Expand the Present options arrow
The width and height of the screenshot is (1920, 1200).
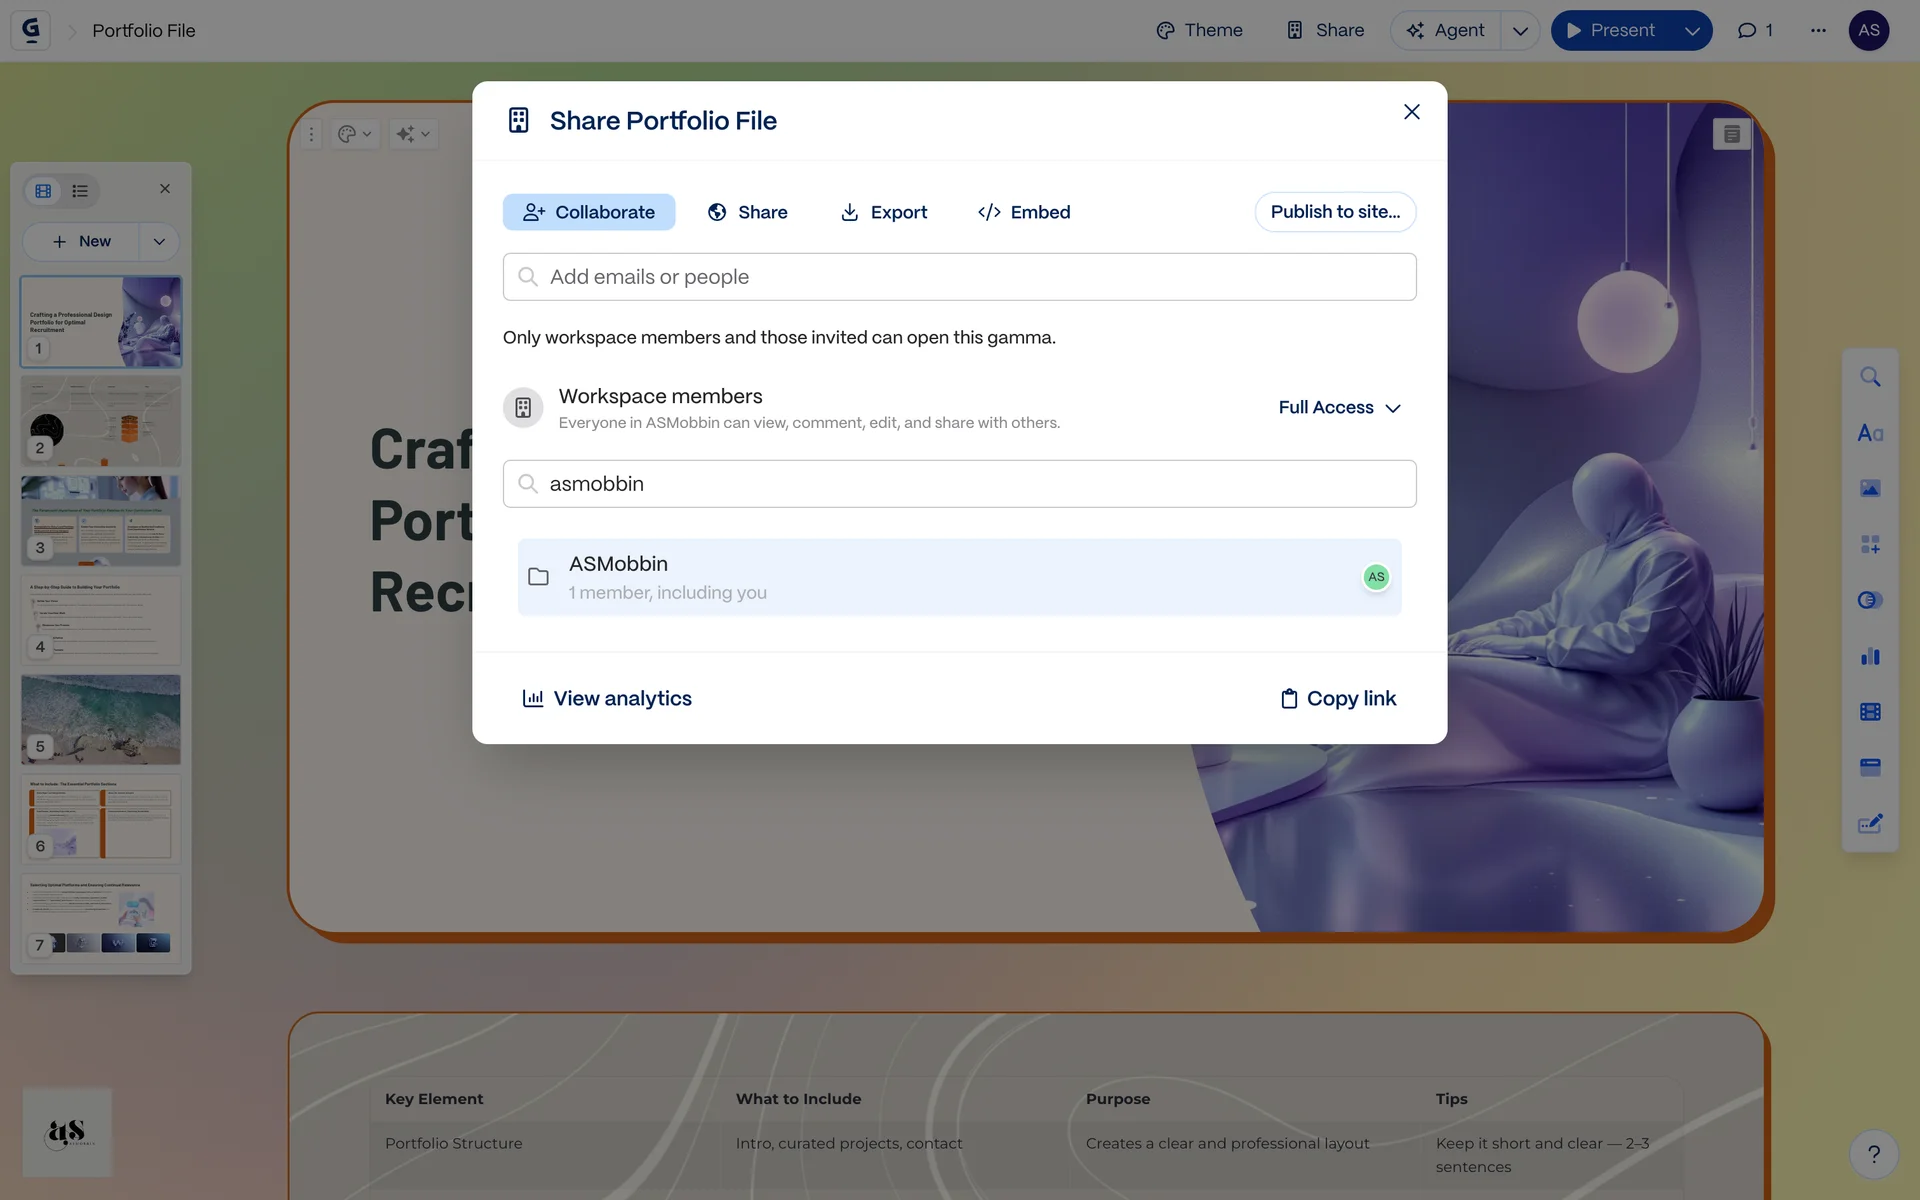tap(1691, 30)
